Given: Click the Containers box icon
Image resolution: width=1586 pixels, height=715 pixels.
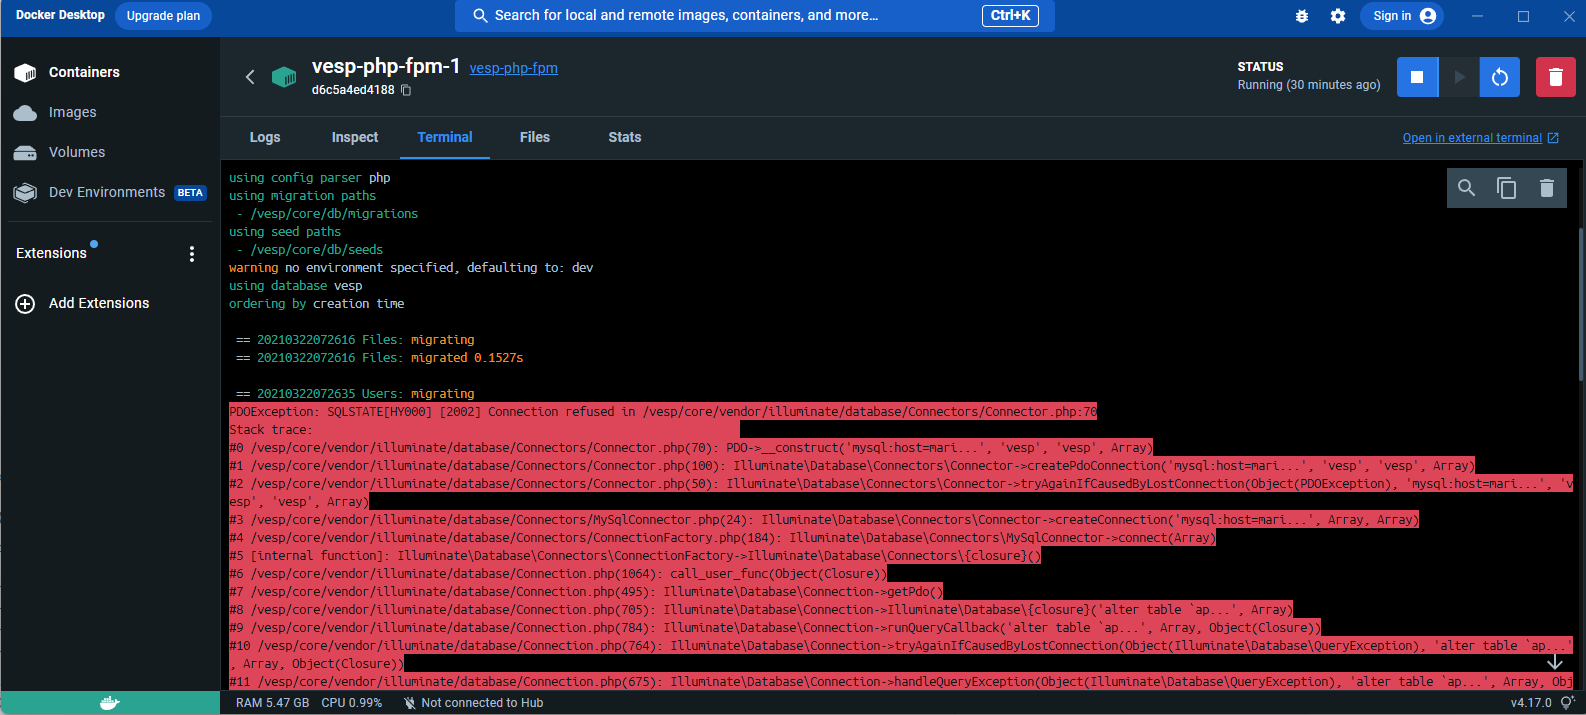Looking at the screenshot, I should tap(25, 72).
